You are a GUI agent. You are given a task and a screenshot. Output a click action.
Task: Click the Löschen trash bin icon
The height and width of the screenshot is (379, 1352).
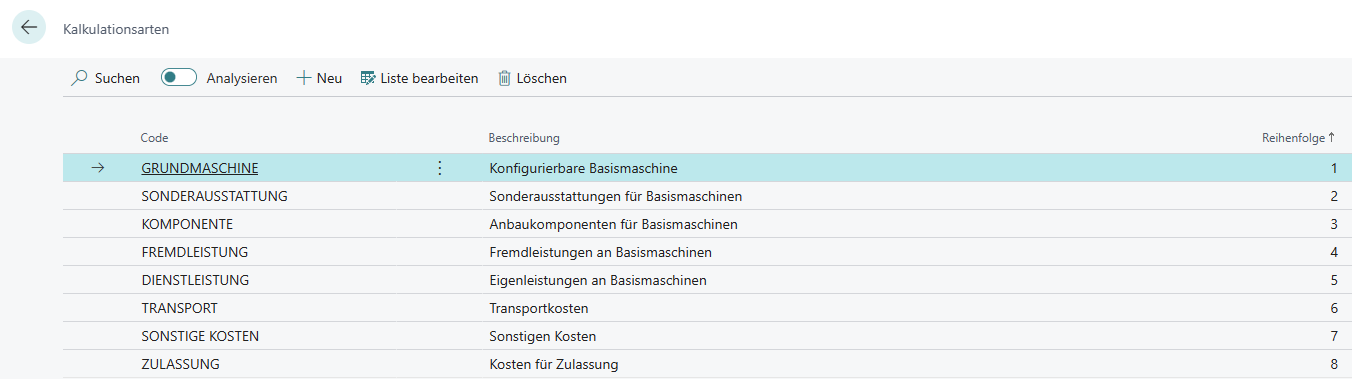click(504, 78)
